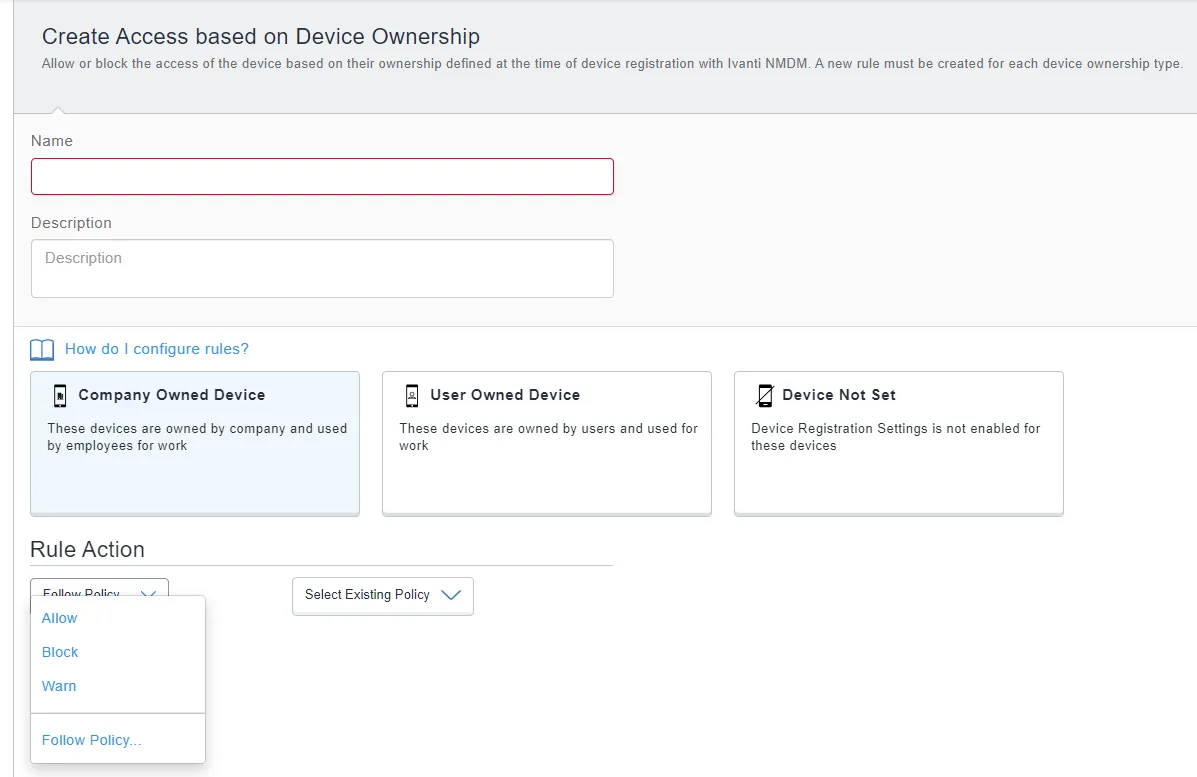
Task: Open the How do I configure rules link
Action: (x=156, y=349)
